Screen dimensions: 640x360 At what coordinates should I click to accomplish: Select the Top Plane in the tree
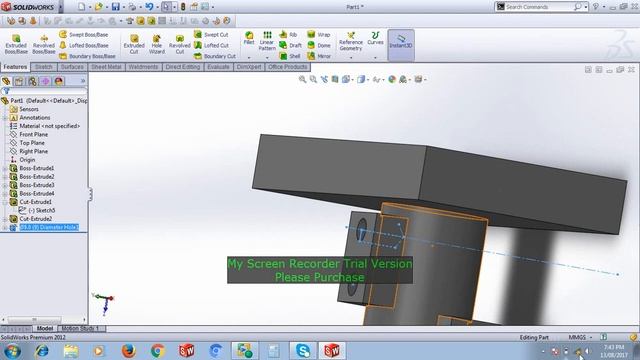pos(32,143)
